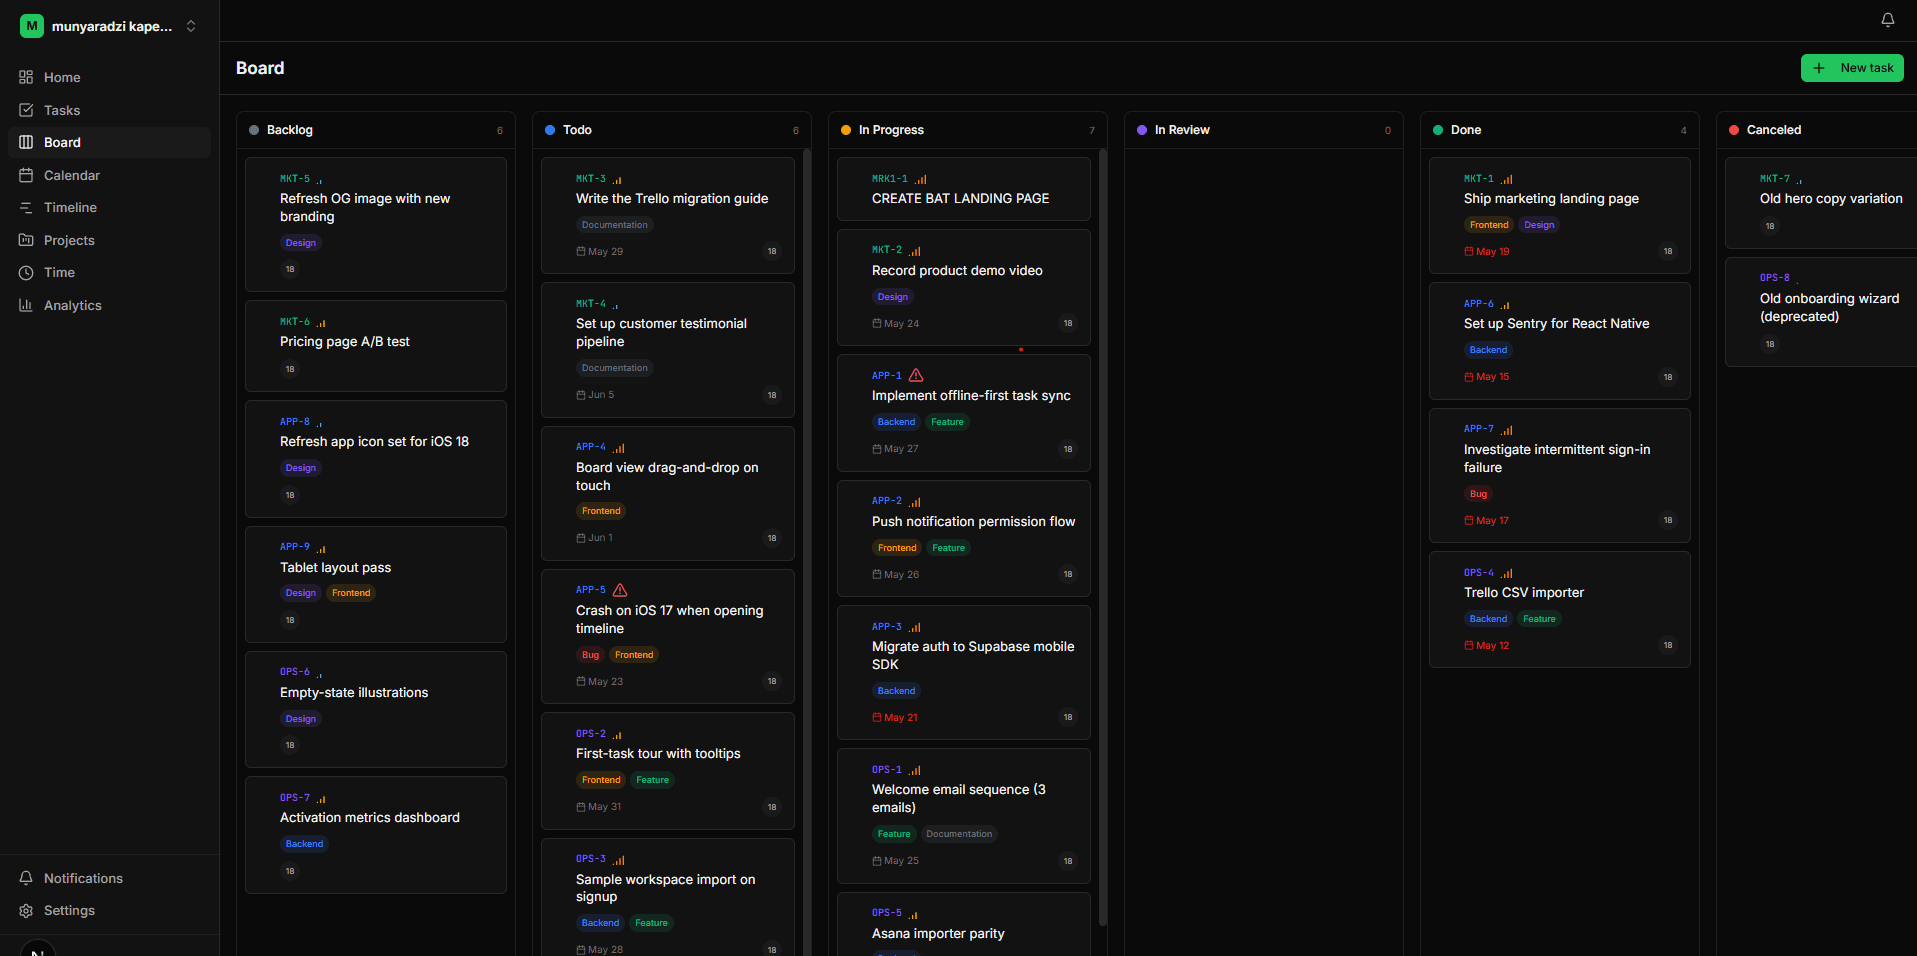Open card "Write the Trello migration guide"
Image resolution: width=1917 pixels, height=956 pixels.
[x=668, y=215]
